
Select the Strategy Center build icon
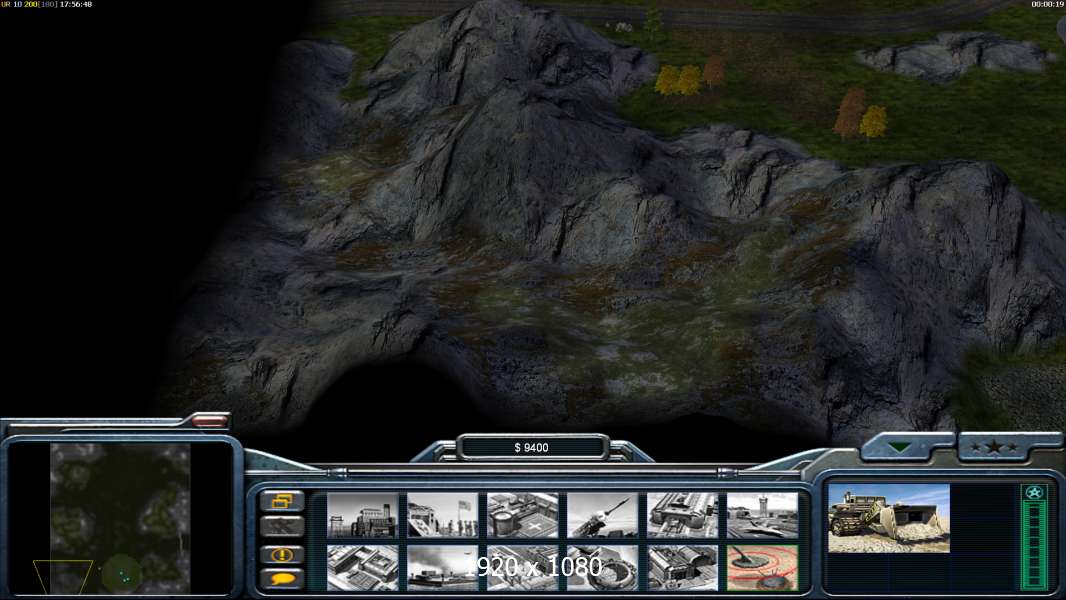pyautogui.click(x=362, y=567)
